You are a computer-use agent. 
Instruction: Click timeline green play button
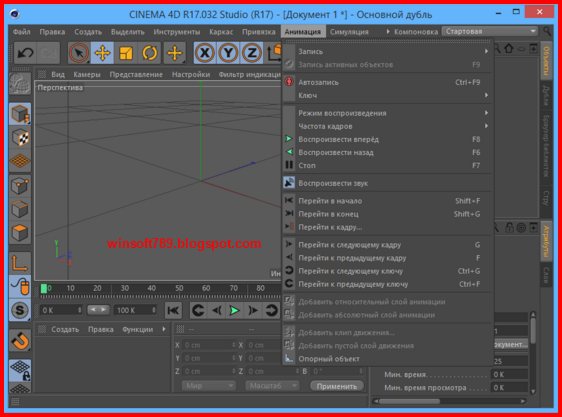tap(235, 311)
